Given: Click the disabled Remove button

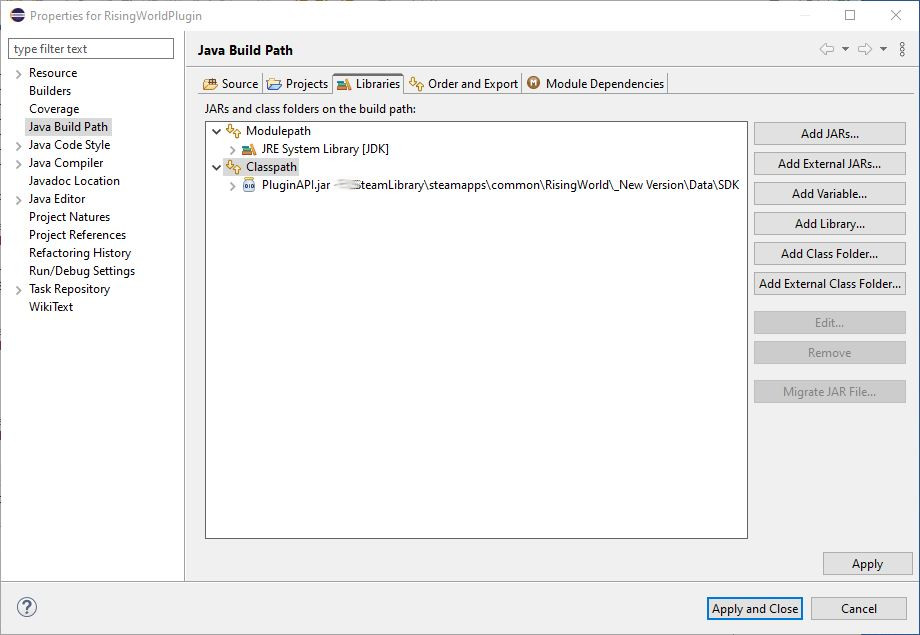Looking at the screenshot, I should click(830, 353).
